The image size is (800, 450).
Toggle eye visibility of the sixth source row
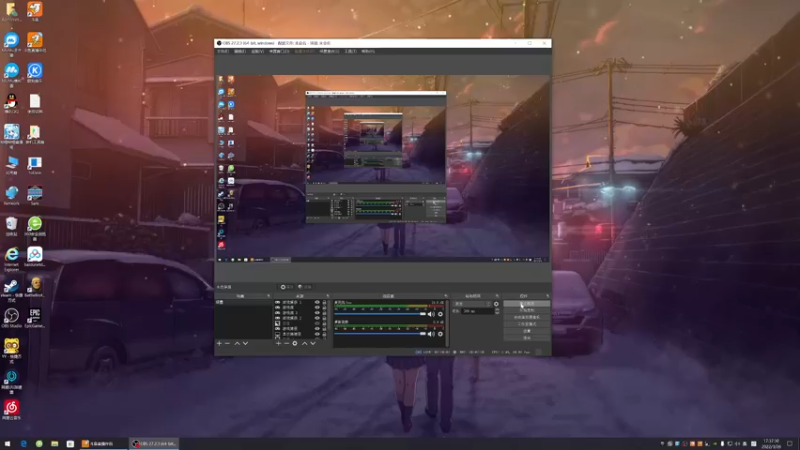click(x=317, y=329)
